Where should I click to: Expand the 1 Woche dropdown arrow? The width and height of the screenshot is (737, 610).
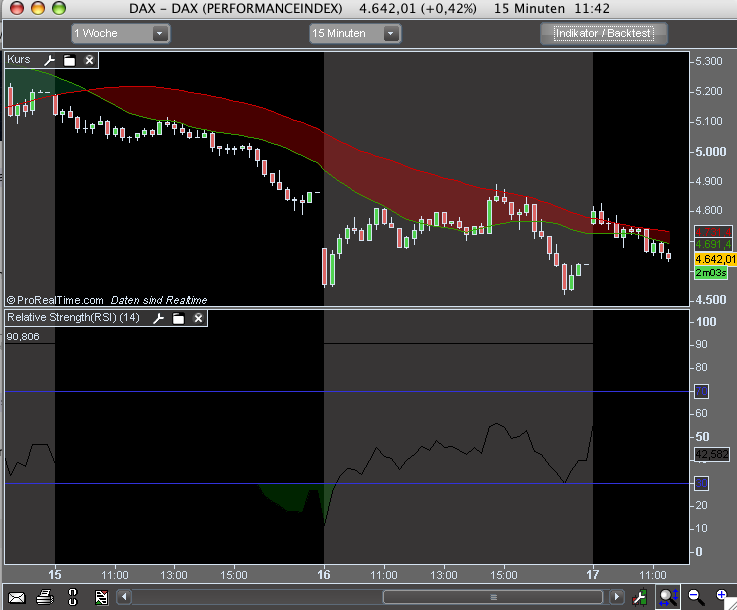pos(160,33)
